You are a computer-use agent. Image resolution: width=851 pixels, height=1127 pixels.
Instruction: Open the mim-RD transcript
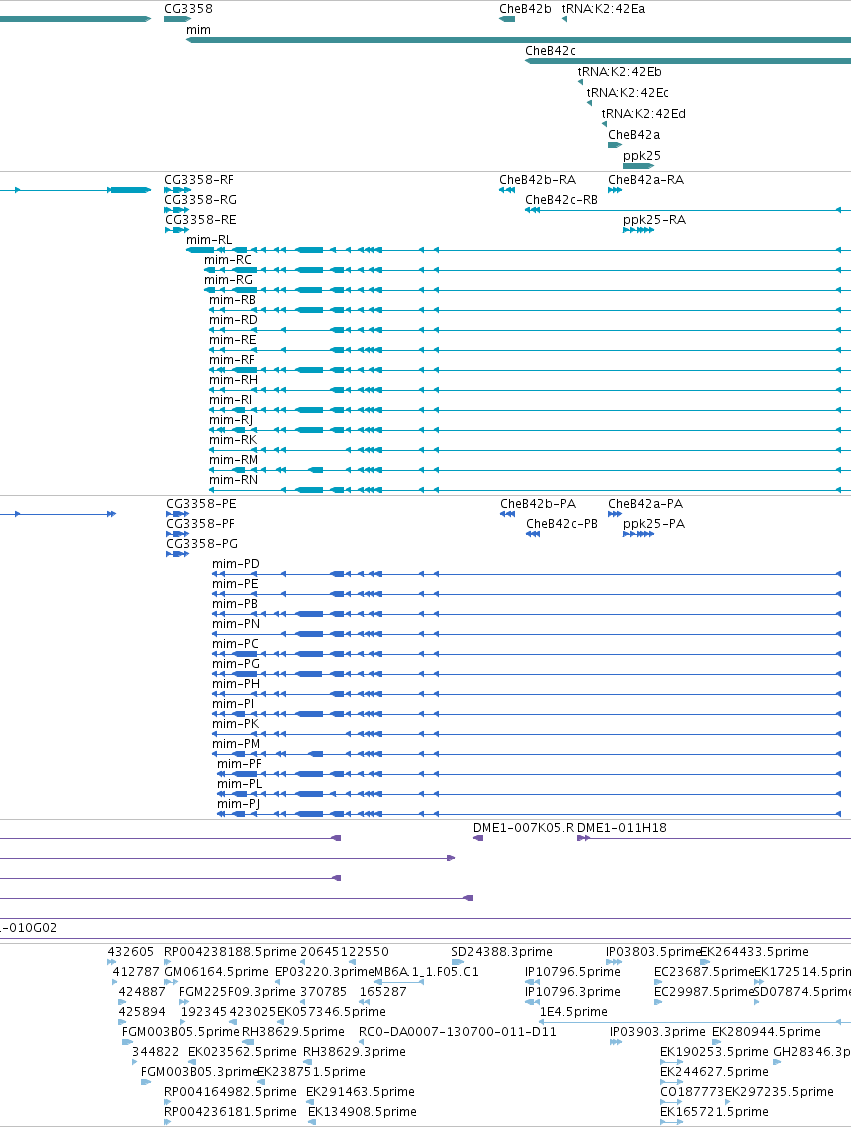233,320
